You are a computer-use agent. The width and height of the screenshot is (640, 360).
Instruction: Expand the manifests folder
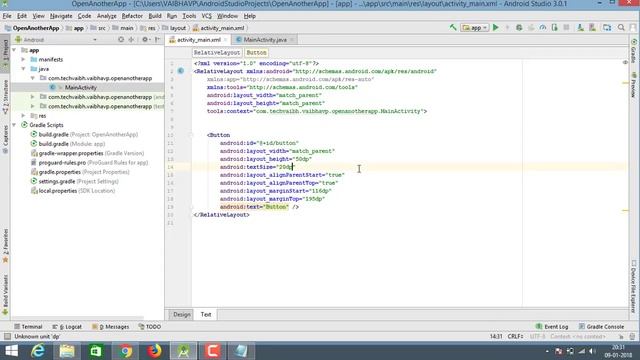click(x=23, y=59)
